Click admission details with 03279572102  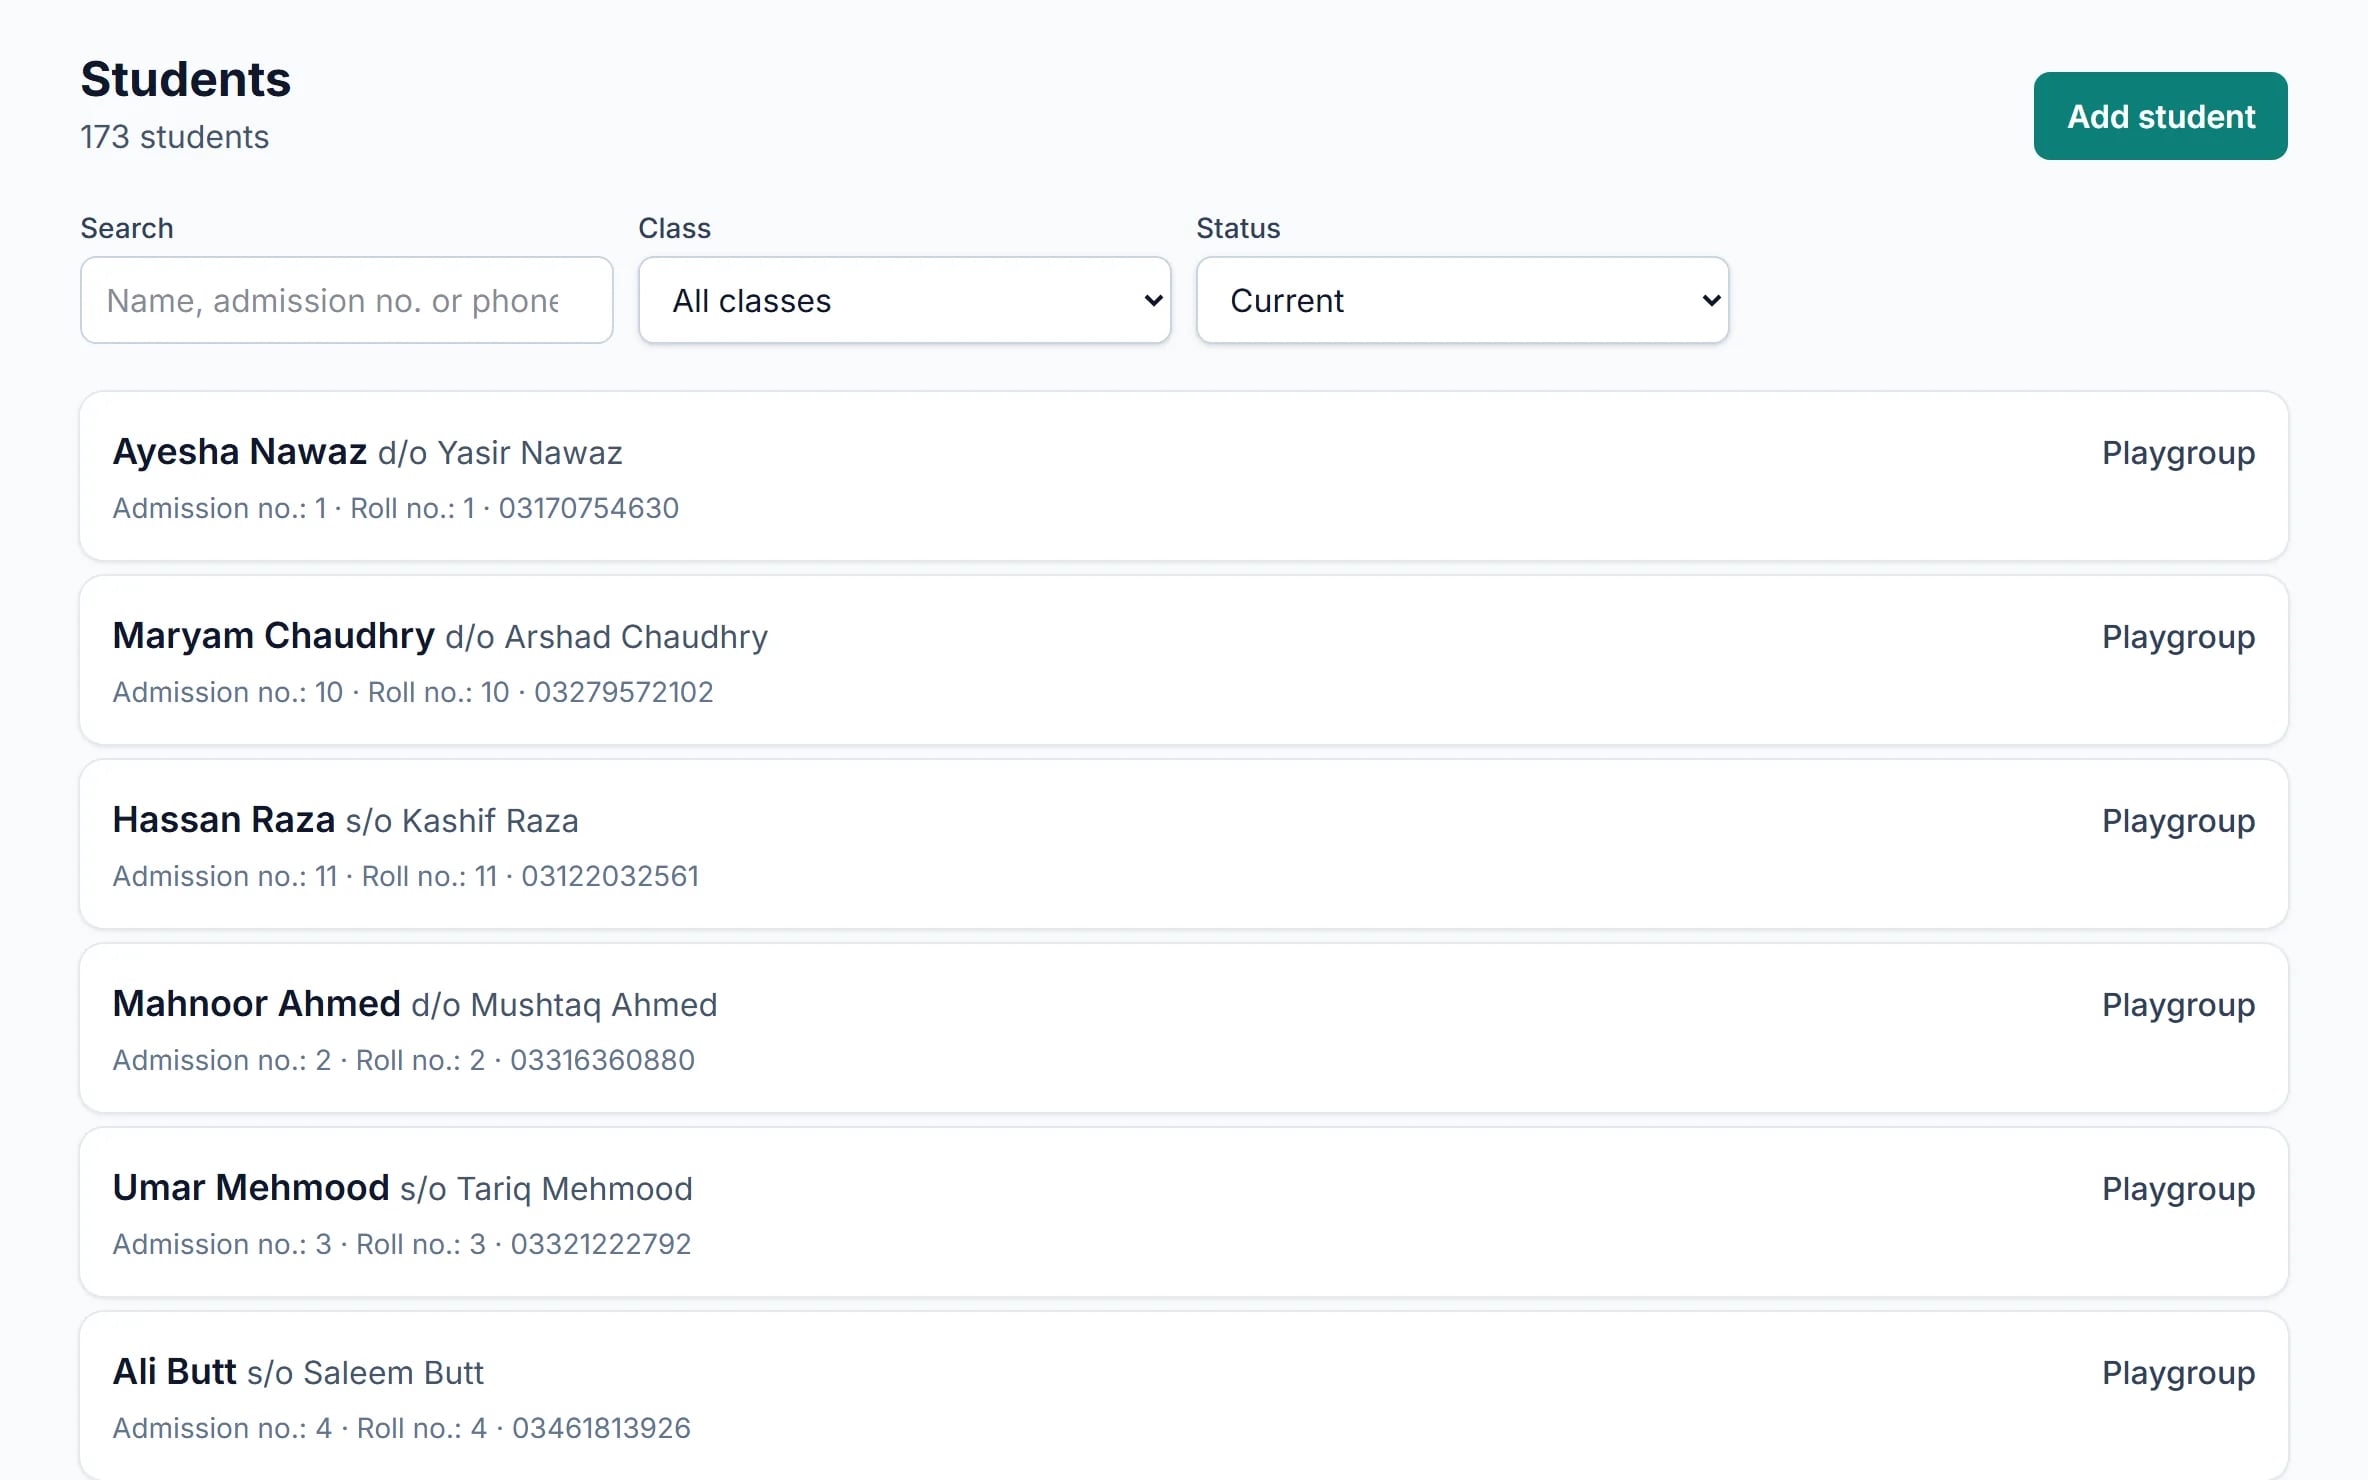click(x=413, y=692)
